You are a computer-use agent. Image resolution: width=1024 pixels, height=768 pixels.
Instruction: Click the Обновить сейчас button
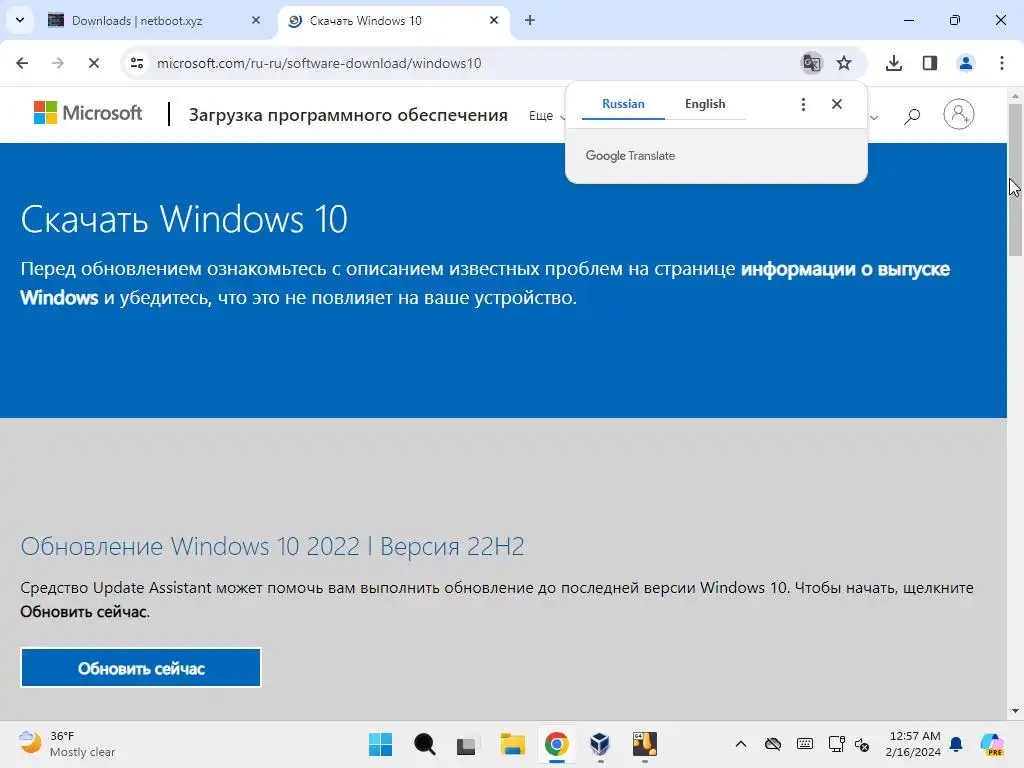(141, 667)
